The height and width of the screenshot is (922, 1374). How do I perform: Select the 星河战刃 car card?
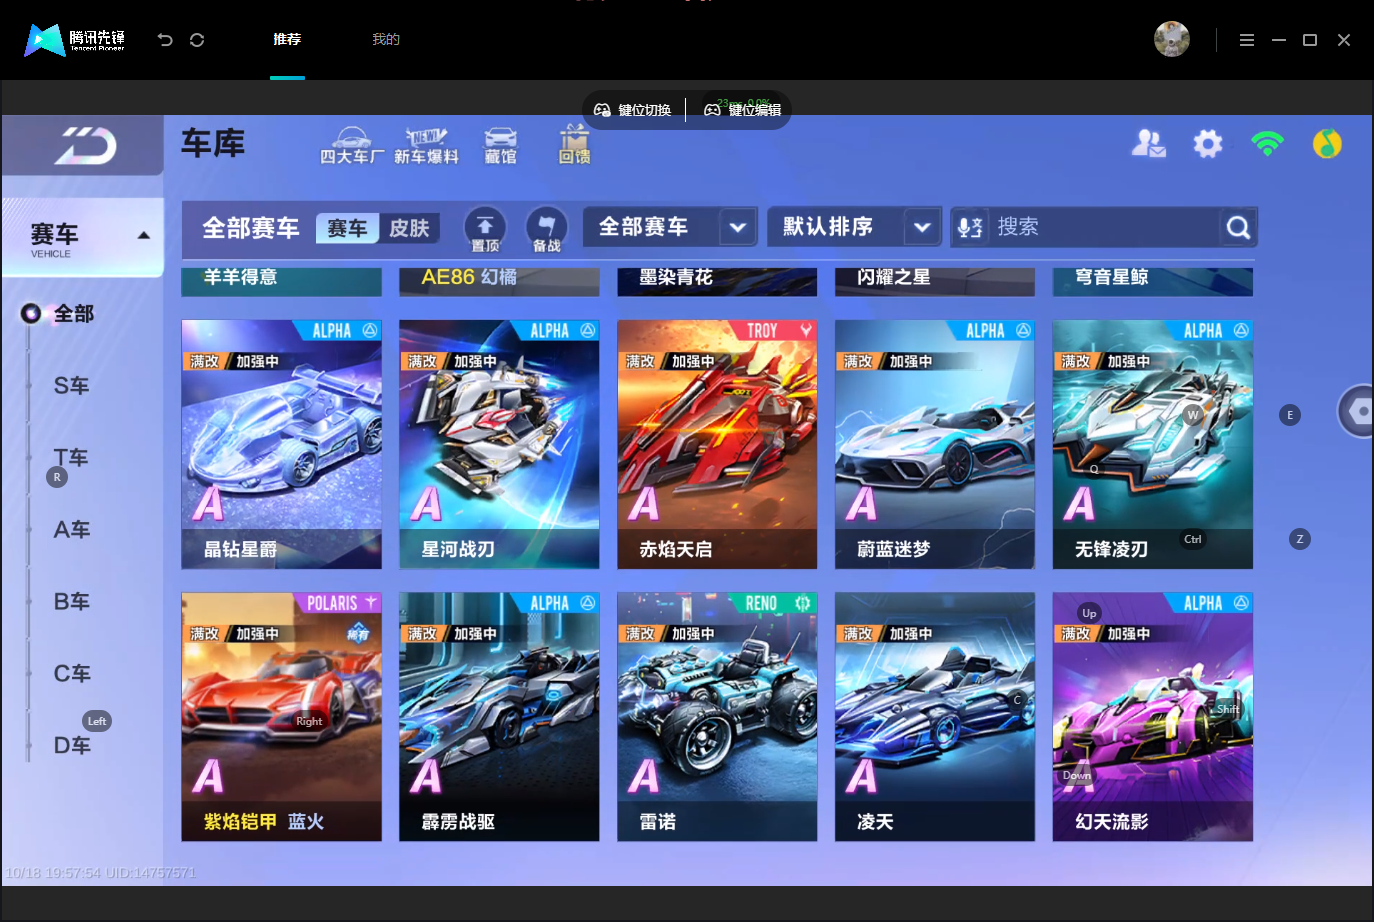pyautogui.click(x=499, y=445)
